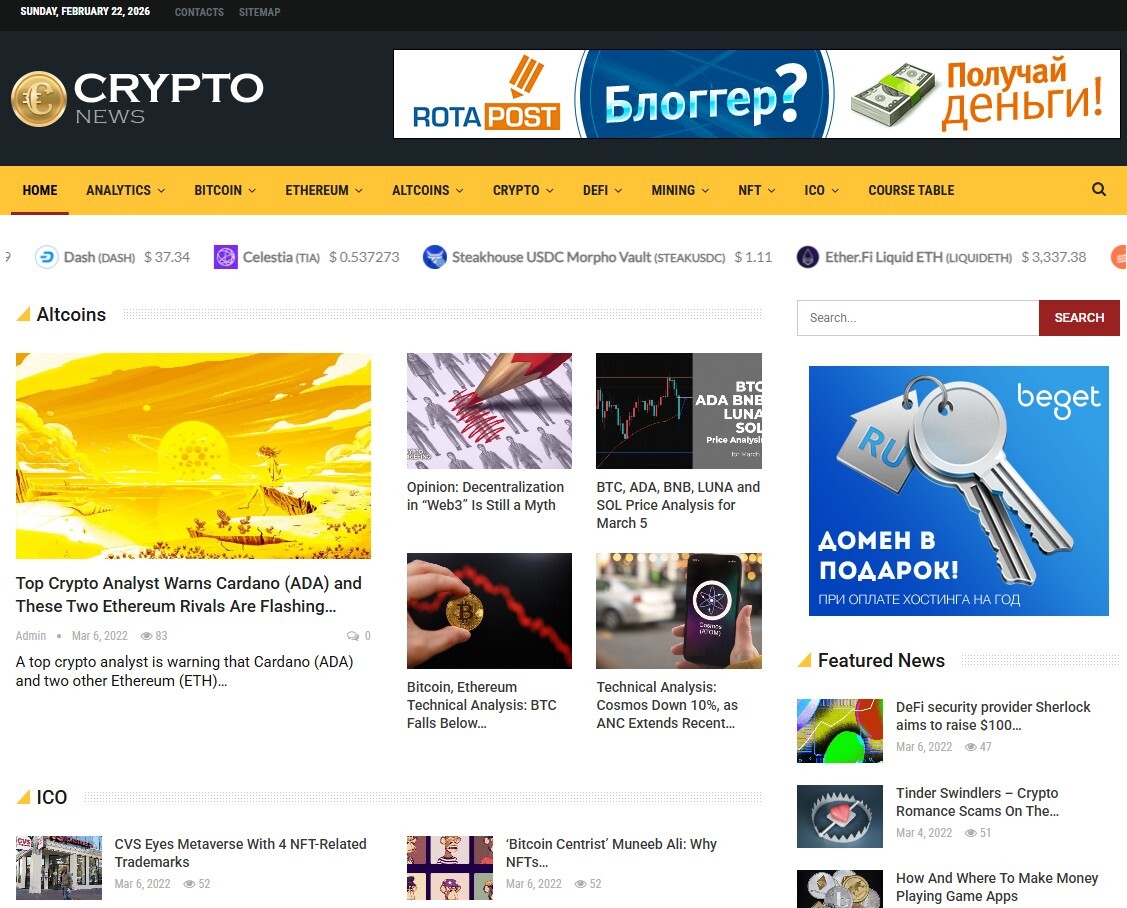The image size is (1127, 908).
Task: Open the Decentralization in Web3 article thumbnail
Action: [x=489, y=410]
